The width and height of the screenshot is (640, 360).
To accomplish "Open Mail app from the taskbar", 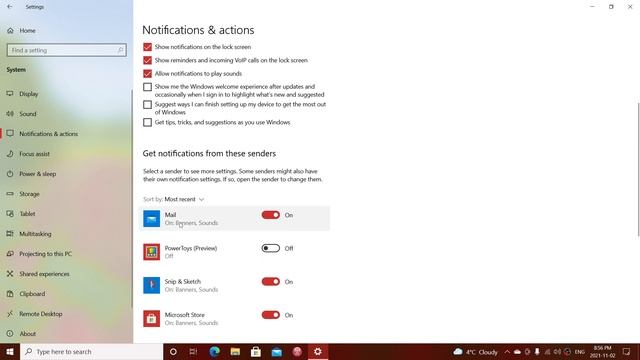I will [x=277, y=352].
